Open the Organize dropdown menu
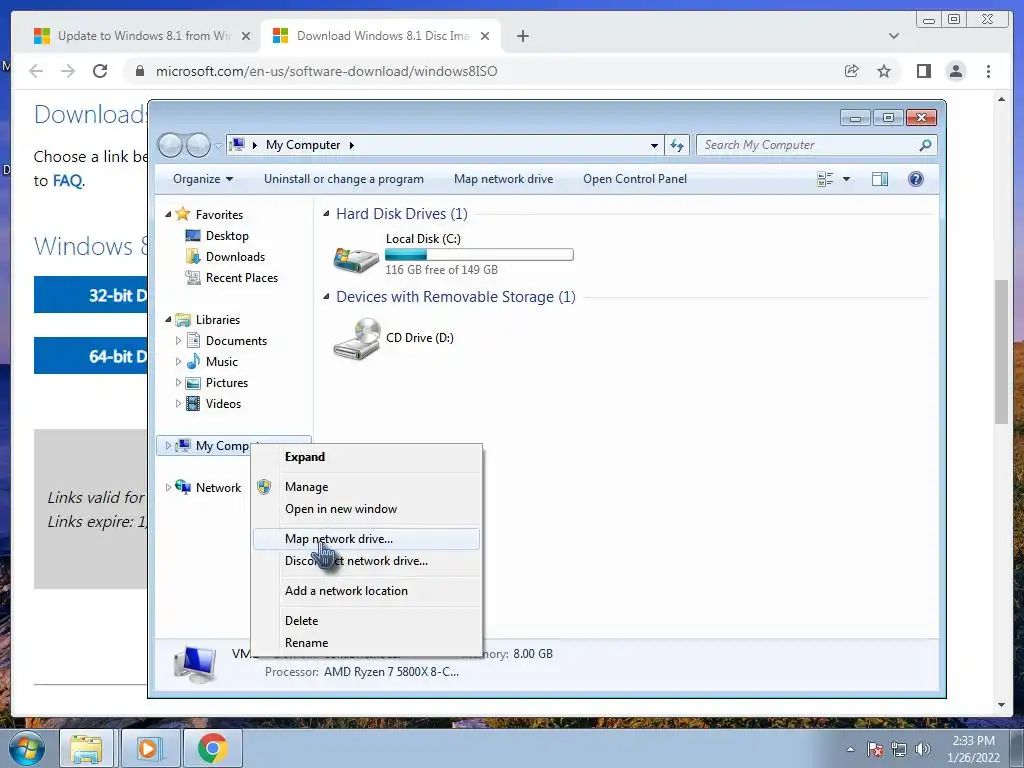 coord(202,179)
